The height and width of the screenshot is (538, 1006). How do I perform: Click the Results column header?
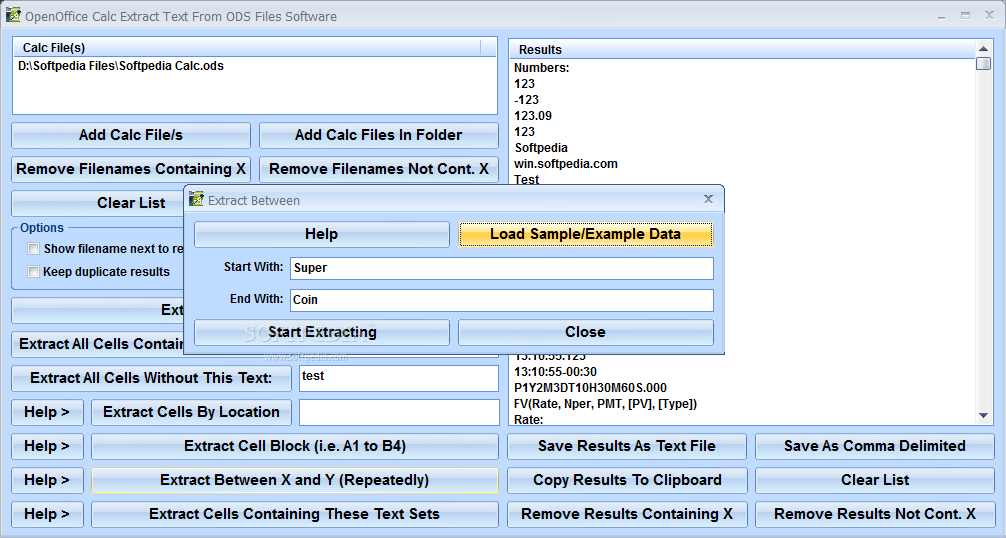742,49
